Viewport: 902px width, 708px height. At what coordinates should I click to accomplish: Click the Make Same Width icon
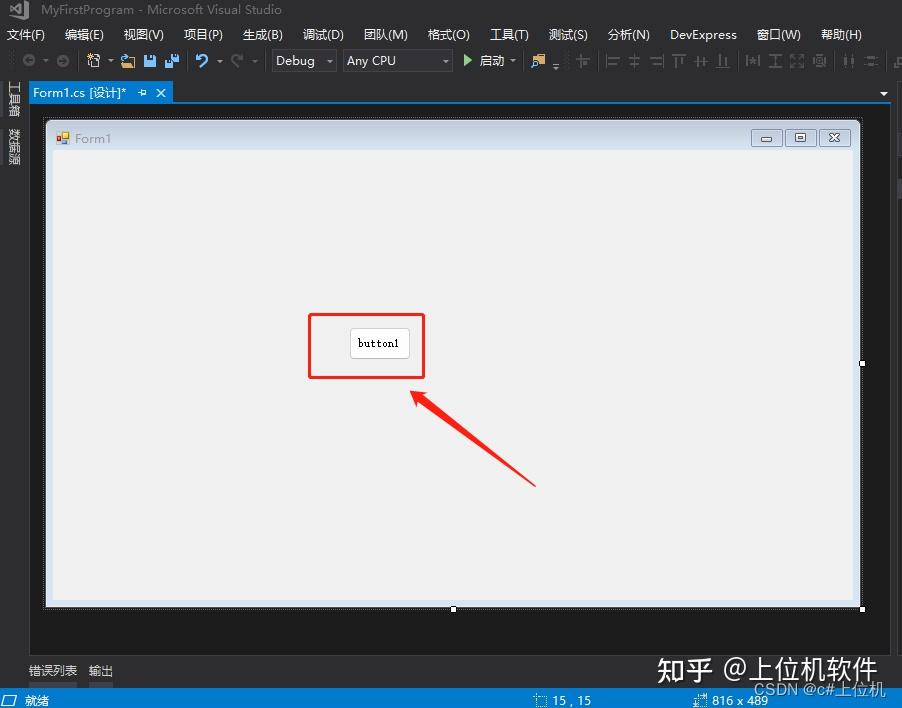(x=753, y=60)
